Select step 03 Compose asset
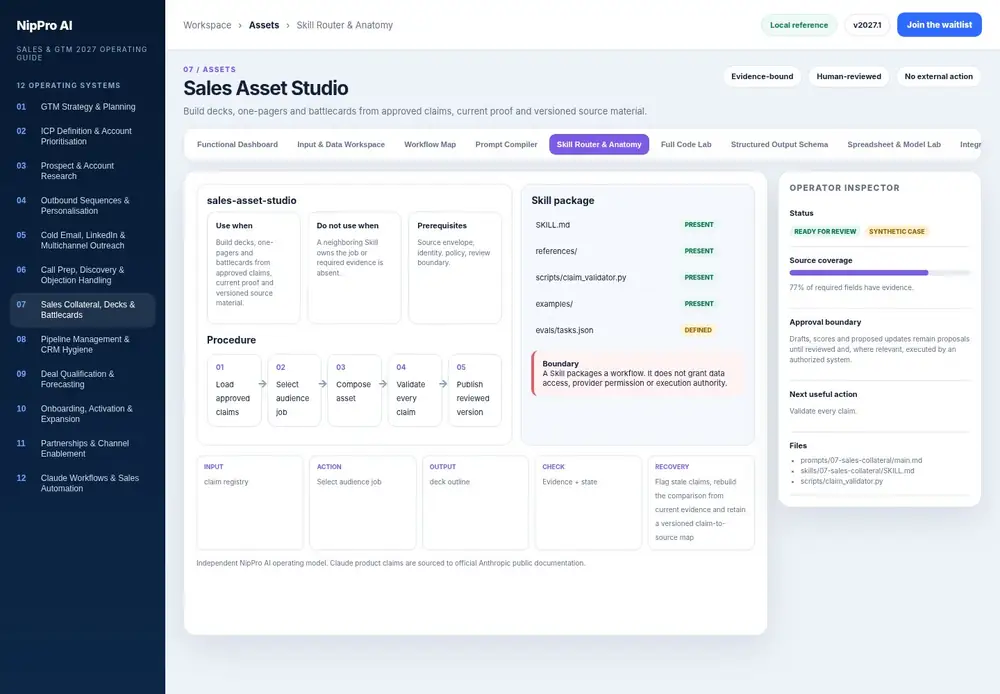1000x694 pixels. 355,390
